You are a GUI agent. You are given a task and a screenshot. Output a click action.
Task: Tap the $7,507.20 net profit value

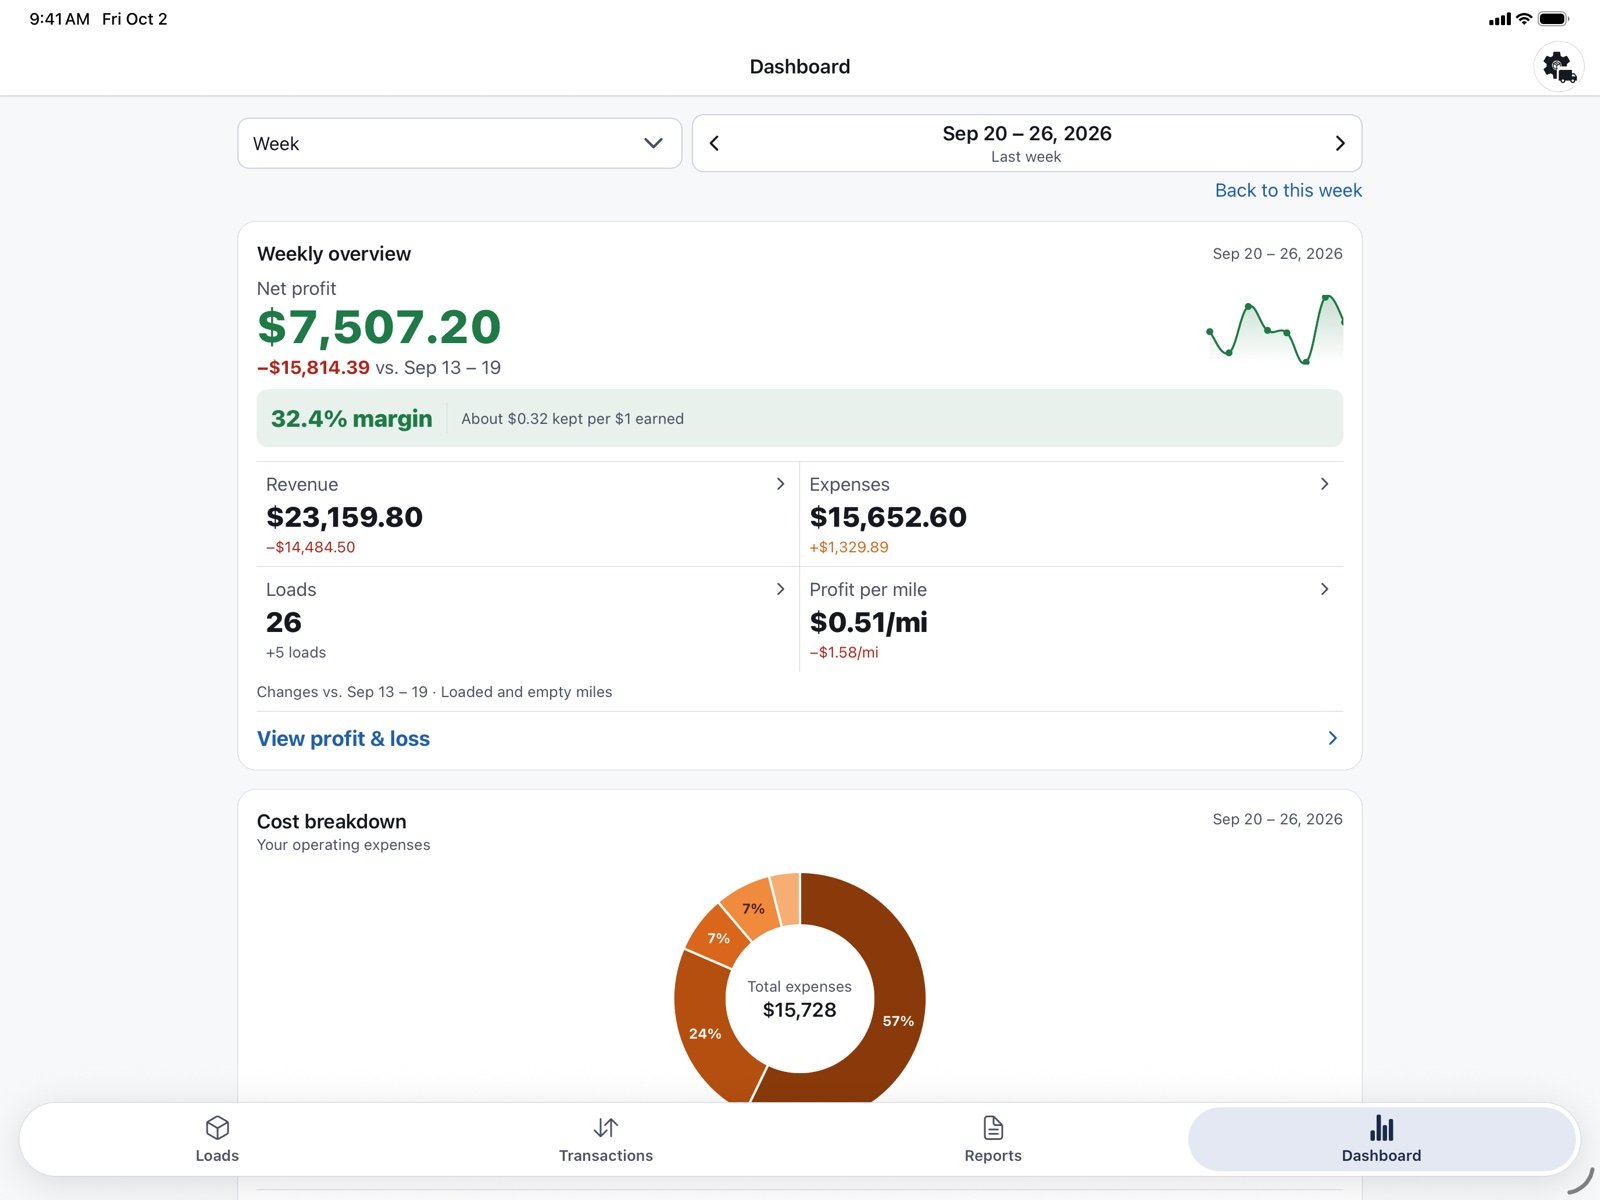point(379,327)
